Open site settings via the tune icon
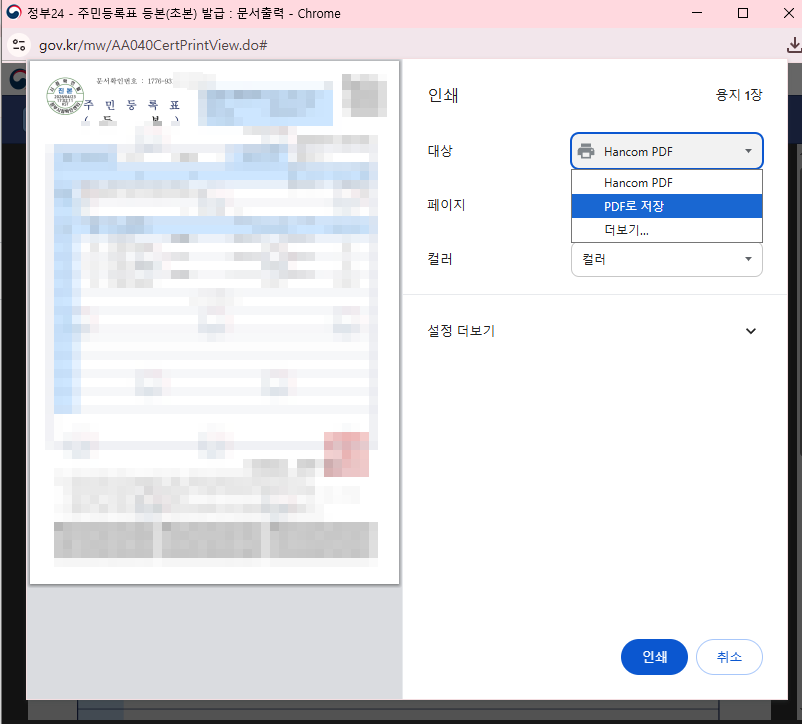The height and width of the screenshot is (724, 802). pyautogui.click(x=20, y=44)
